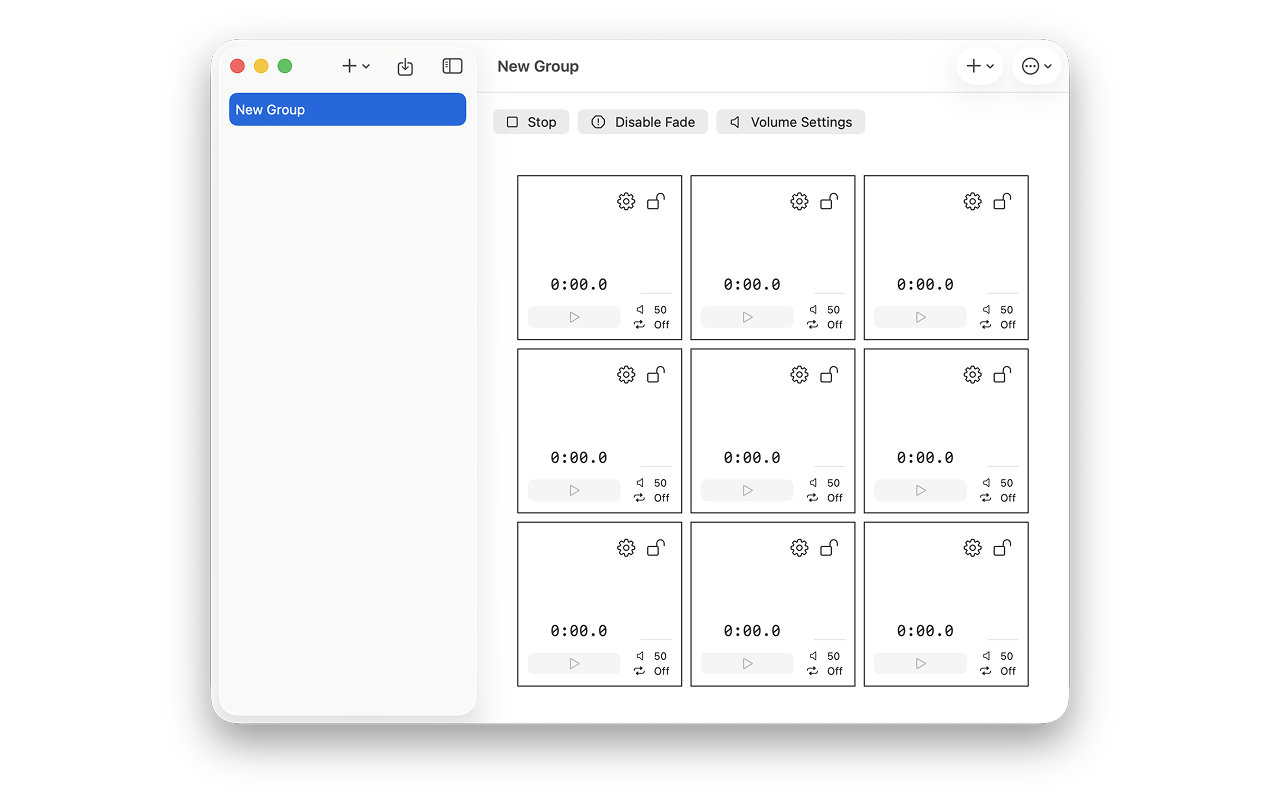This screenshot has height=800, width=1280.
Task: Play the second-row, third-column sound pad
Action: 920,490
